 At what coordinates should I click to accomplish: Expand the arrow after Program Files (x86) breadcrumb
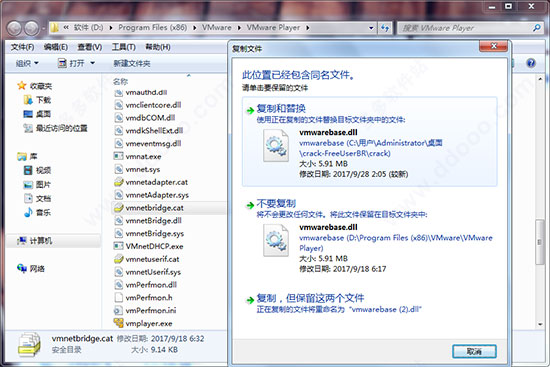coord(195,28)
